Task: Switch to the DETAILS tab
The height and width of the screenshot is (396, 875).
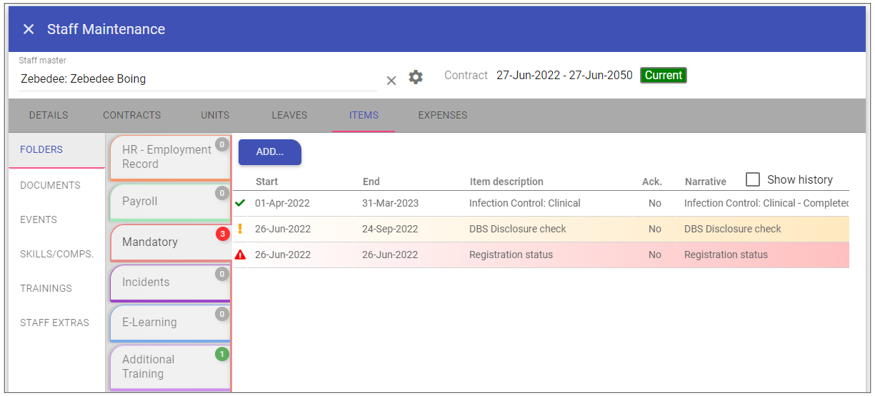Action: 49,115
